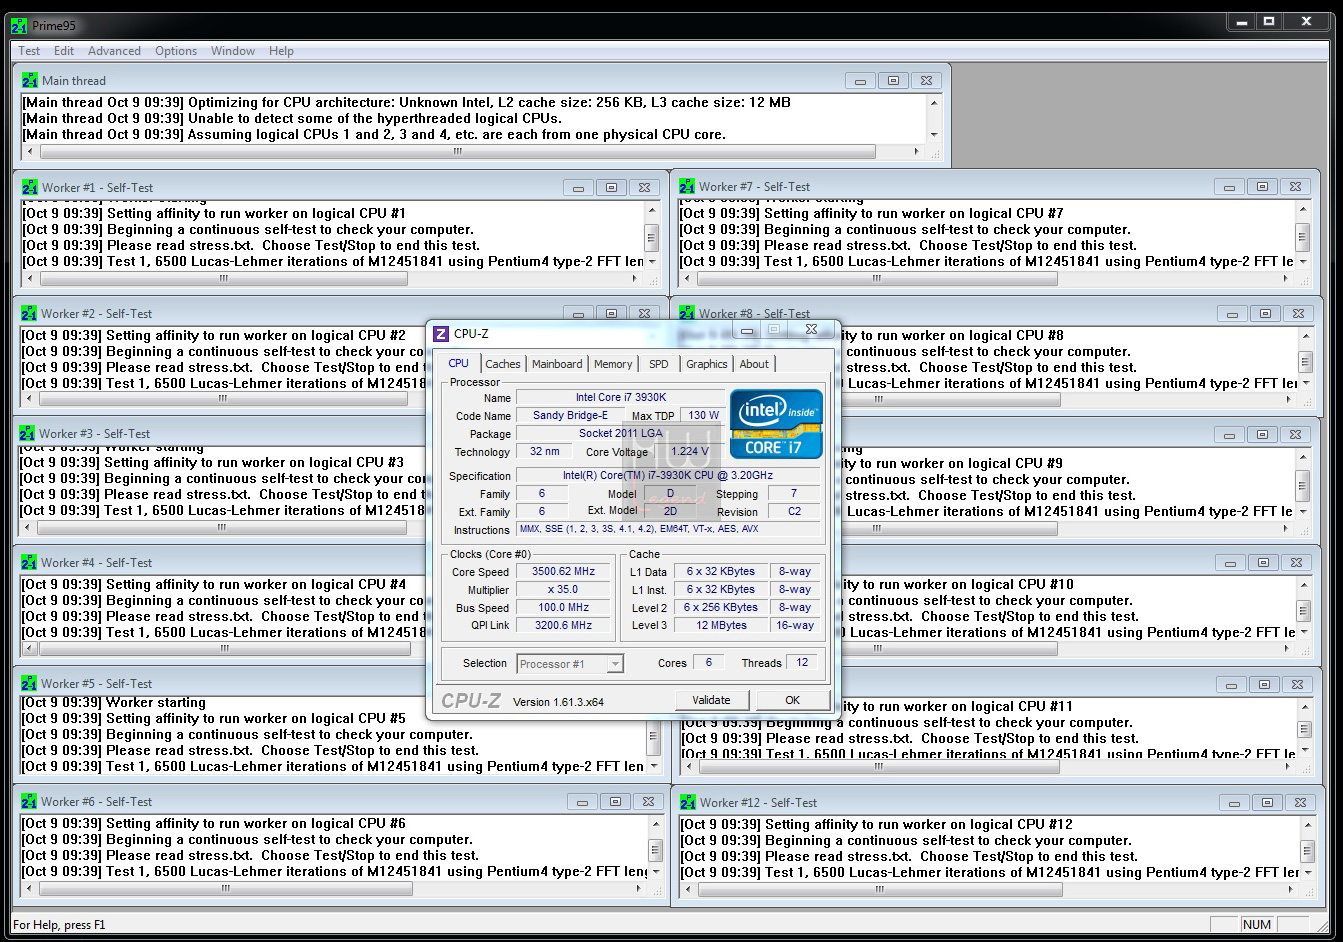Click the Validate button in CPU-Z
Image resolution: width=1343 pixels, height=942 pixels.
point(711,700)
